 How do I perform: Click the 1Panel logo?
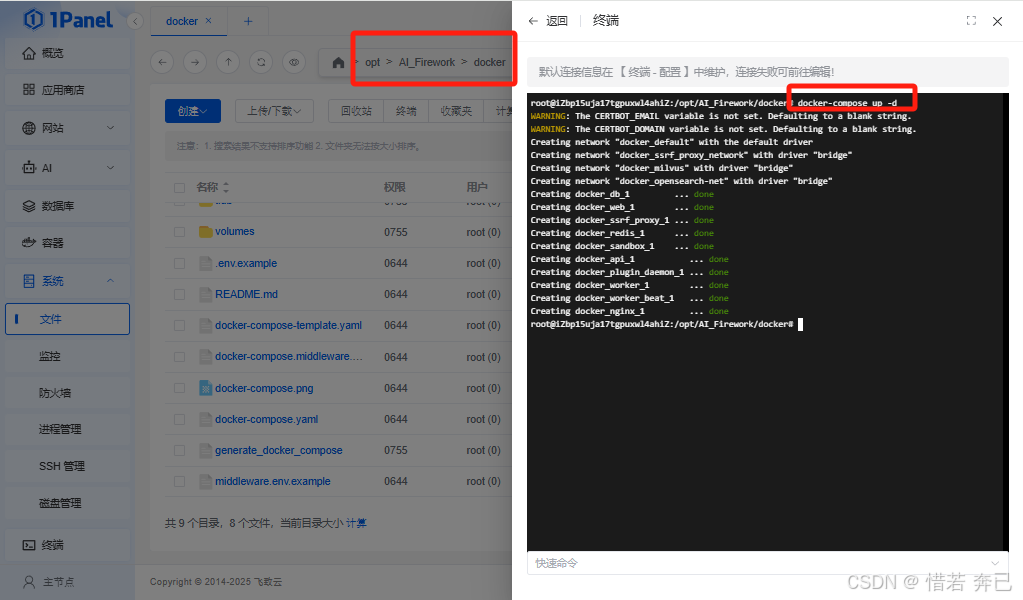[68, 20]
